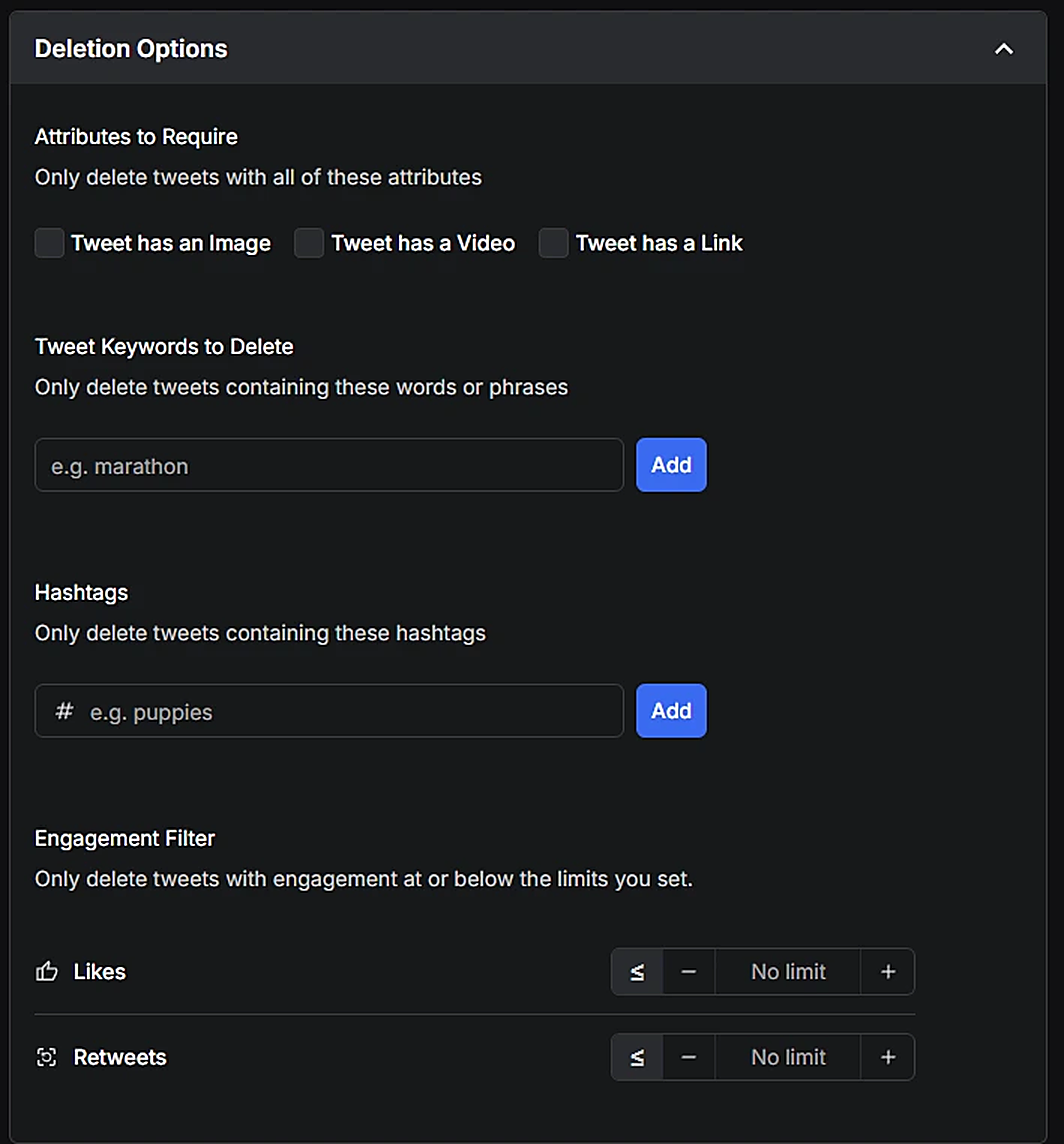Viewport: 1064px width, 1144px height.
Task: Click the less-than-or-equal icon for Likes
Action: [637, 972]
